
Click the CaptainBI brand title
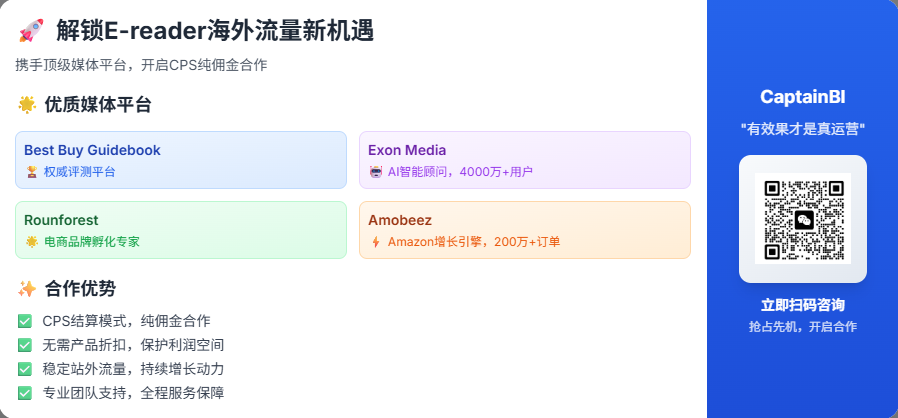point(803,97)
